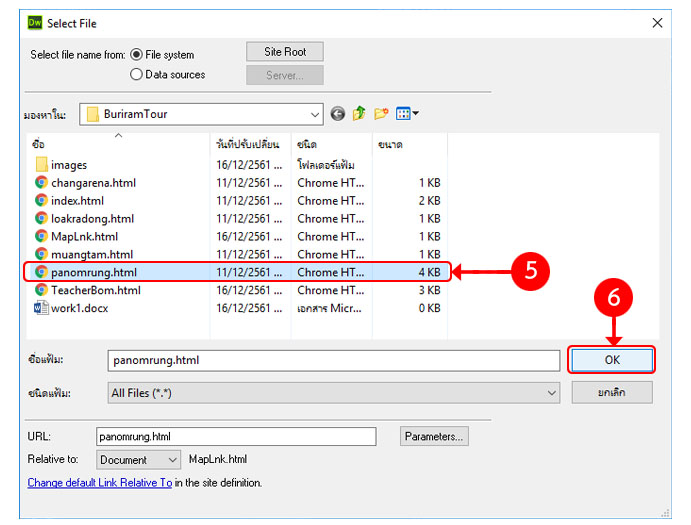Expand the BuriramTour folder location dropdown

[x=315, y=114]
